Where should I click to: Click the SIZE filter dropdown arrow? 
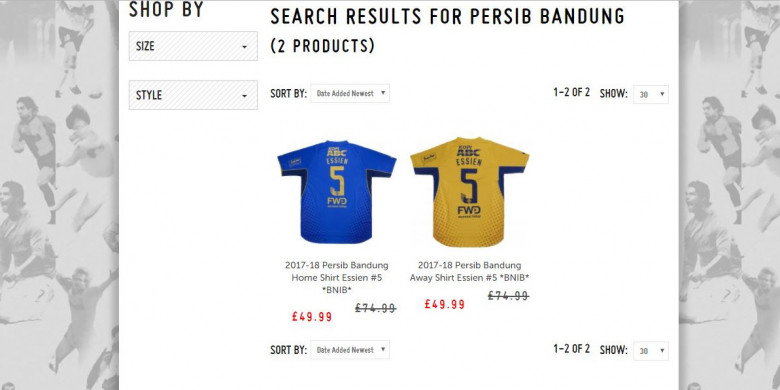[x=244, y=47]
